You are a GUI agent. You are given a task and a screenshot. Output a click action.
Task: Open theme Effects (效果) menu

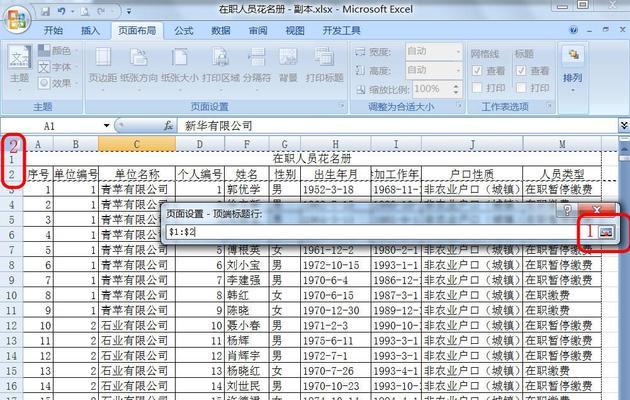coord(56,83)
